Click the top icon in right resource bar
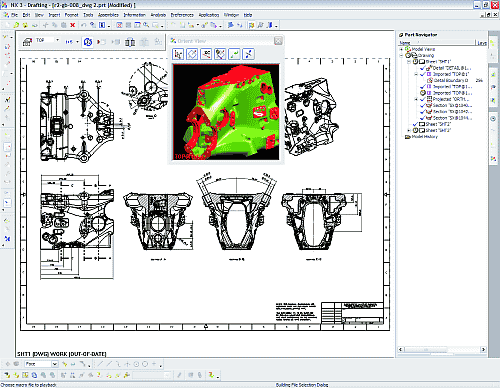 (493, 44)
